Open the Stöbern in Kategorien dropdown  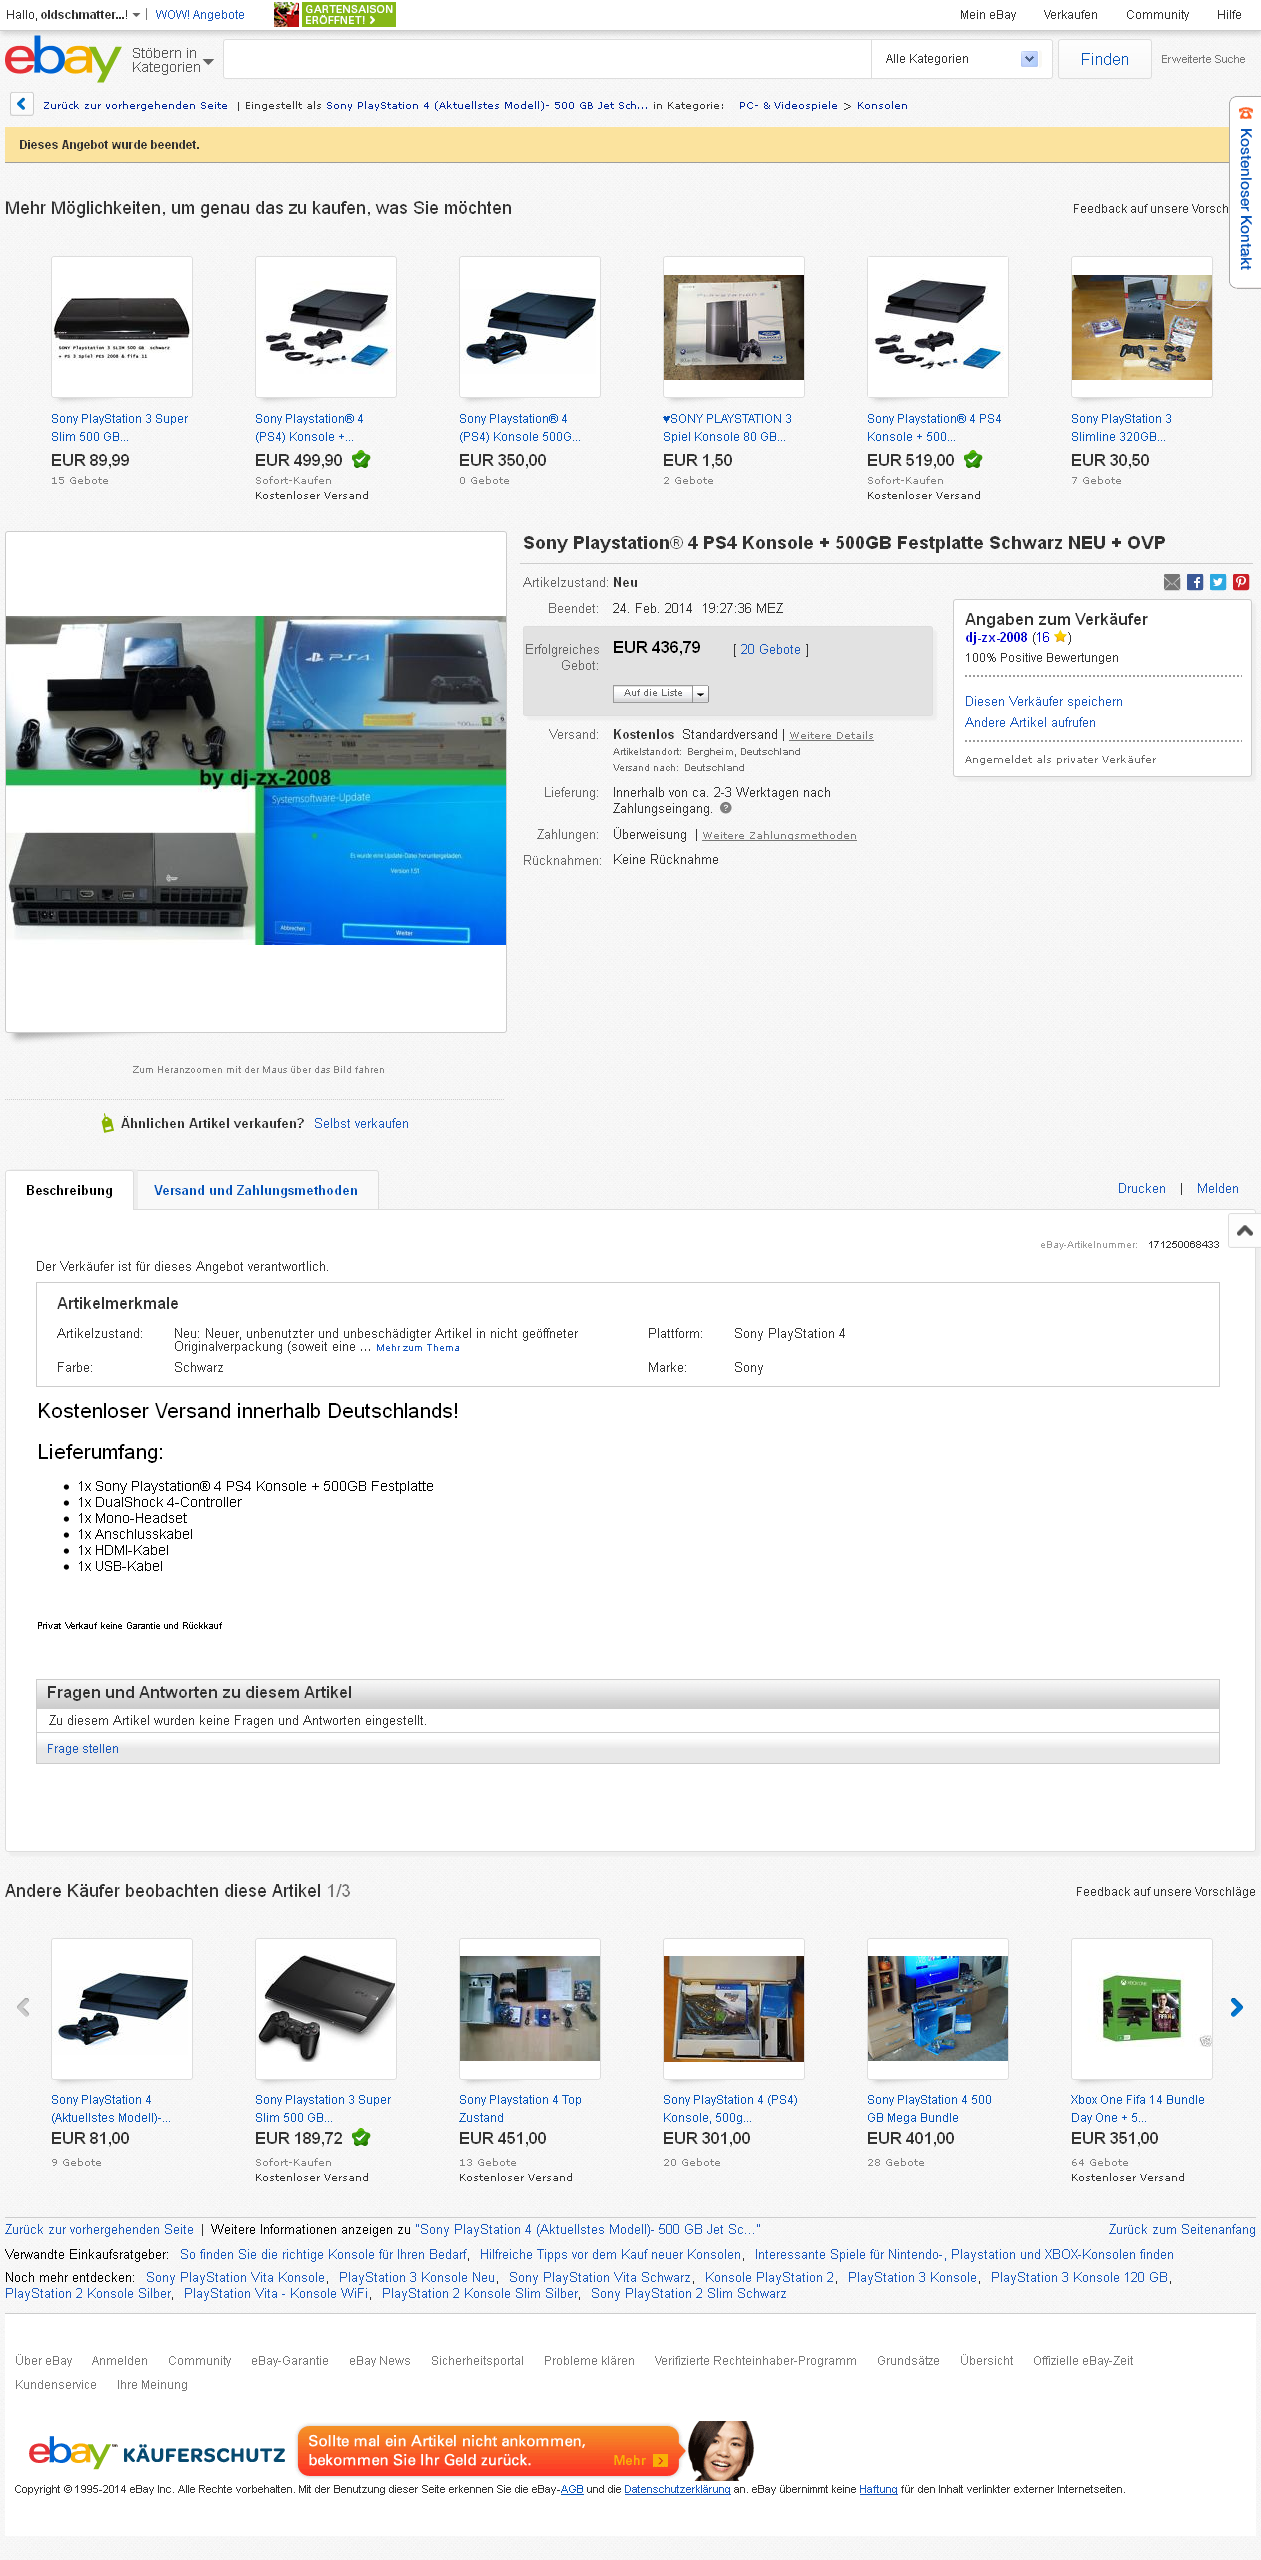[172, 60]
